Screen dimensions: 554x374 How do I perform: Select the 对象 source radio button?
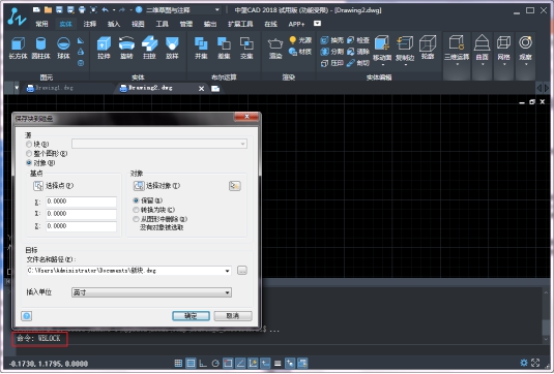tap(29, 163)
